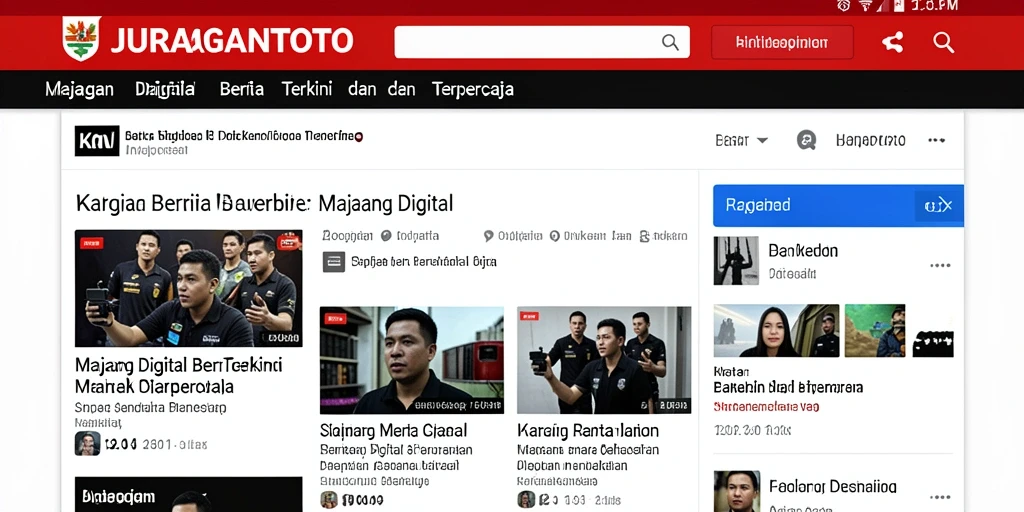Click the red badge on the portrait thumbnail
The image size is (1024, 512).
coord(336,319)
